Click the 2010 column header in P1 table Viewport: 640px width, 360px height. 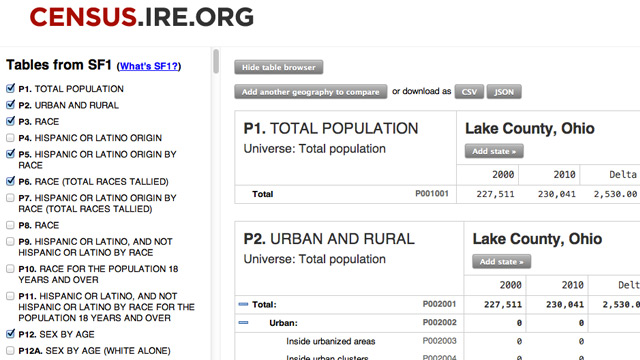pyautogui.click(x=564, y=175)
